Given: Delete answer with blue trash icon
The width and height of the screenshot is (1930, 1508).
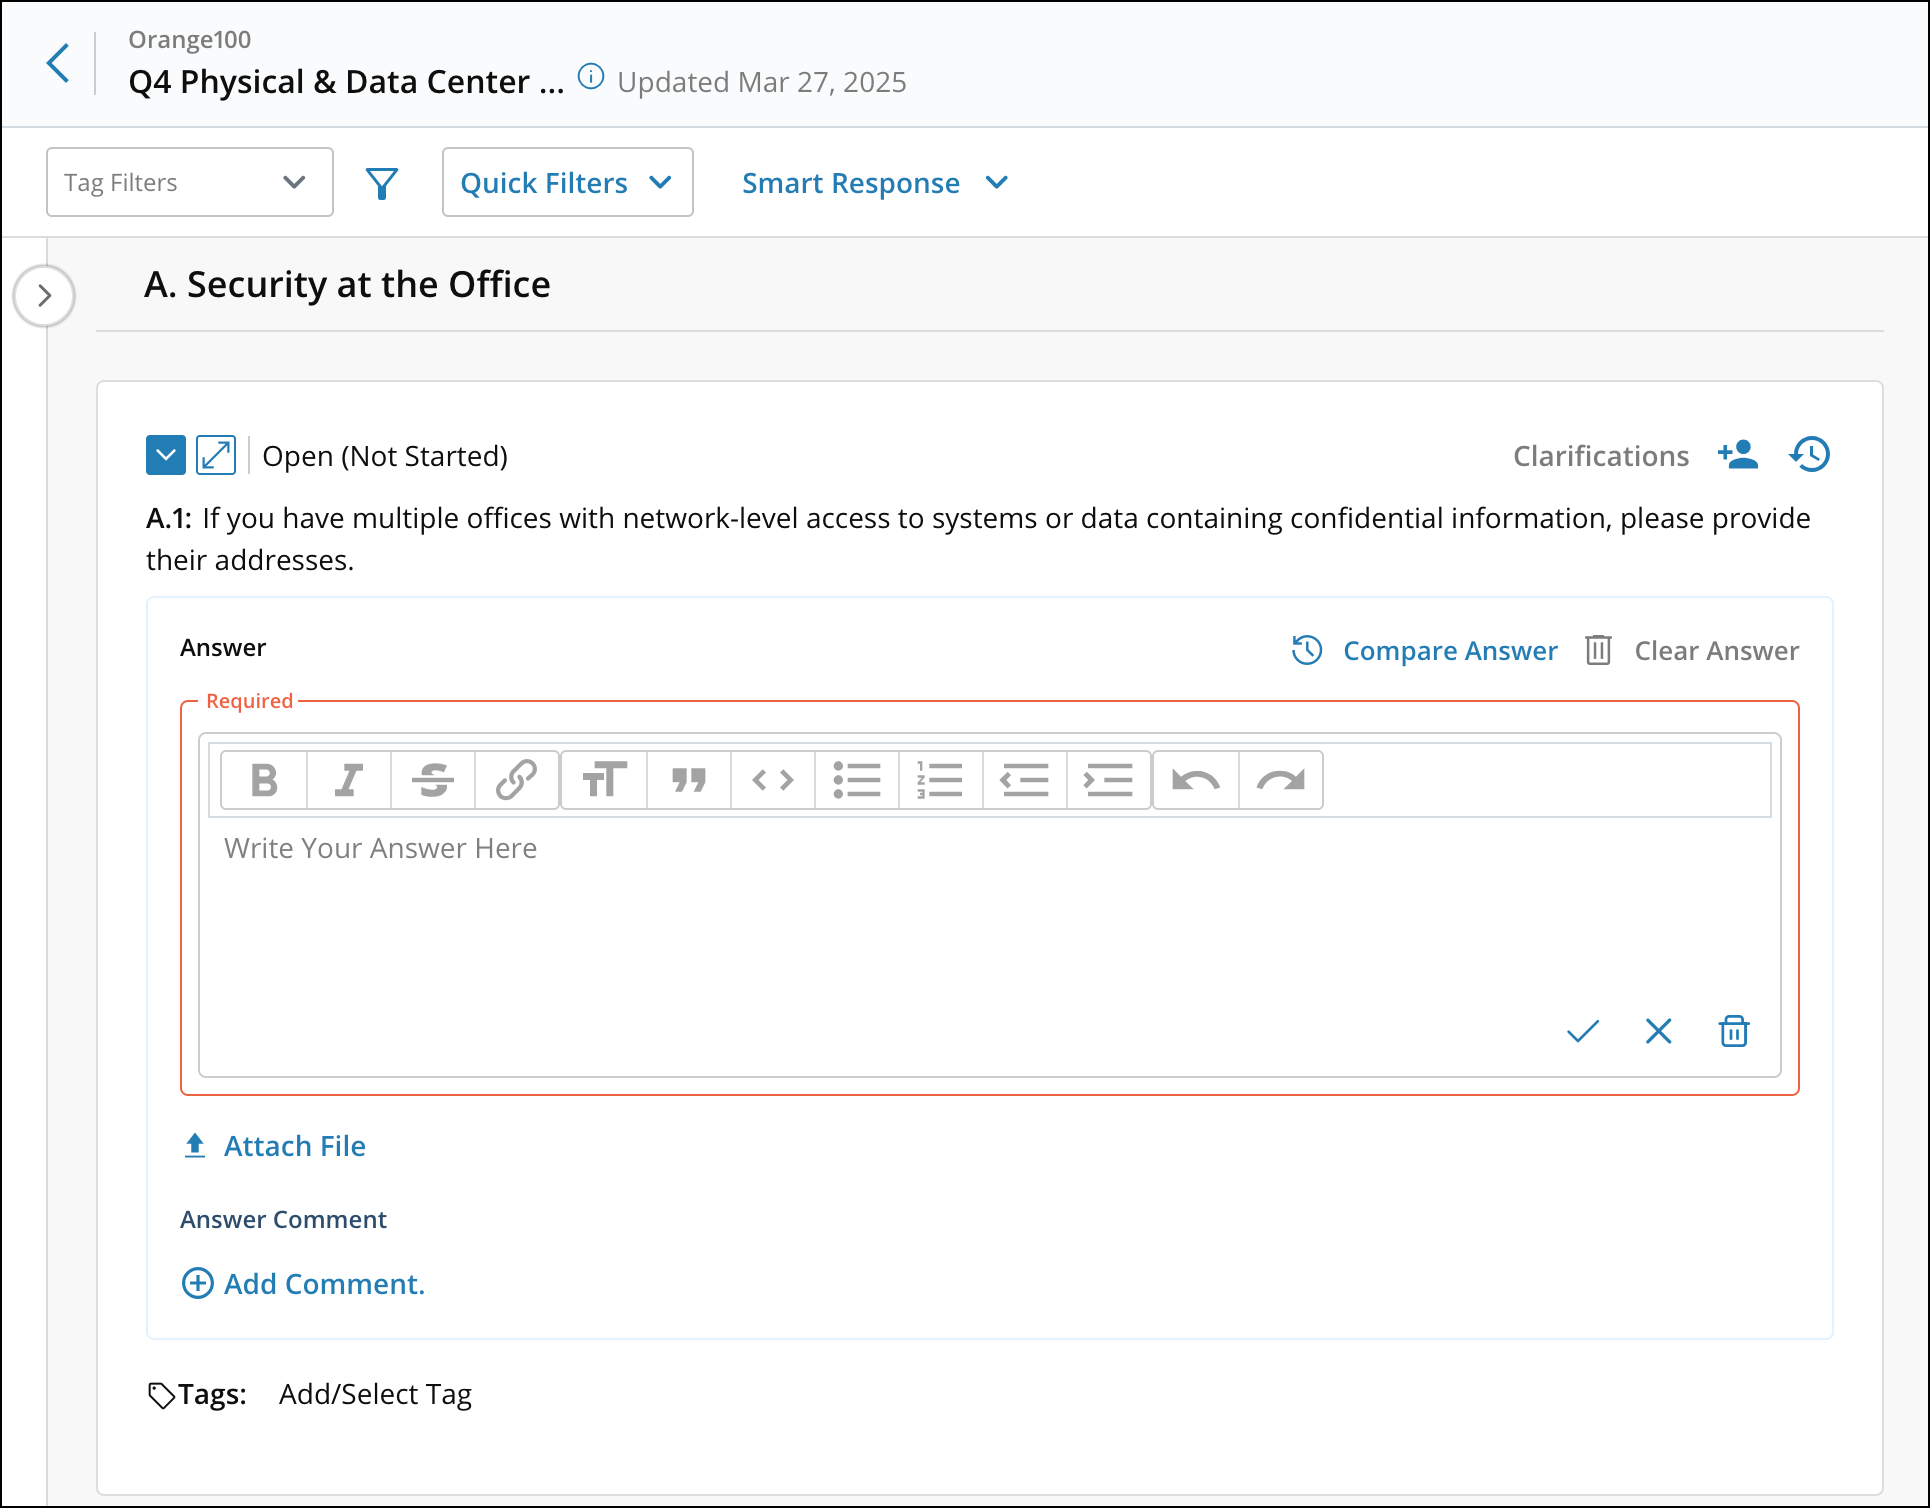Looking at the screenshot, I should pos(1733,1031).
